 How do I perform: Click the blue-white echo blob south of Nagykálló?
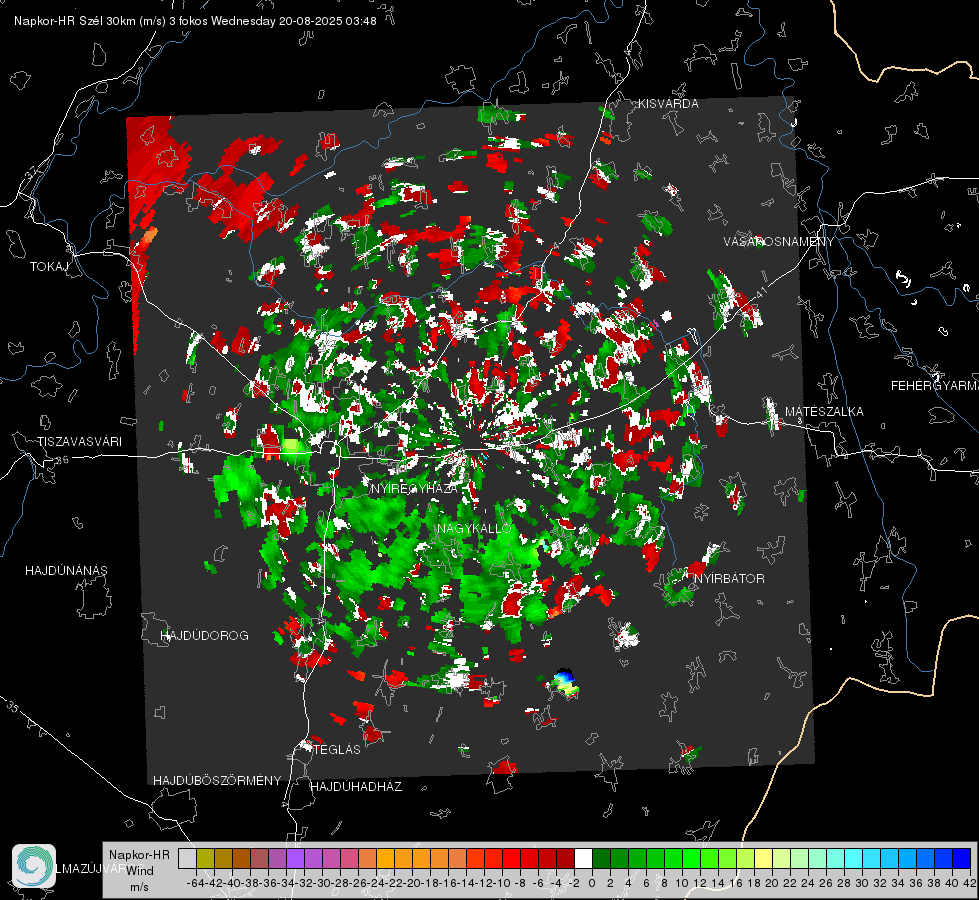click(x=564, y=682)
